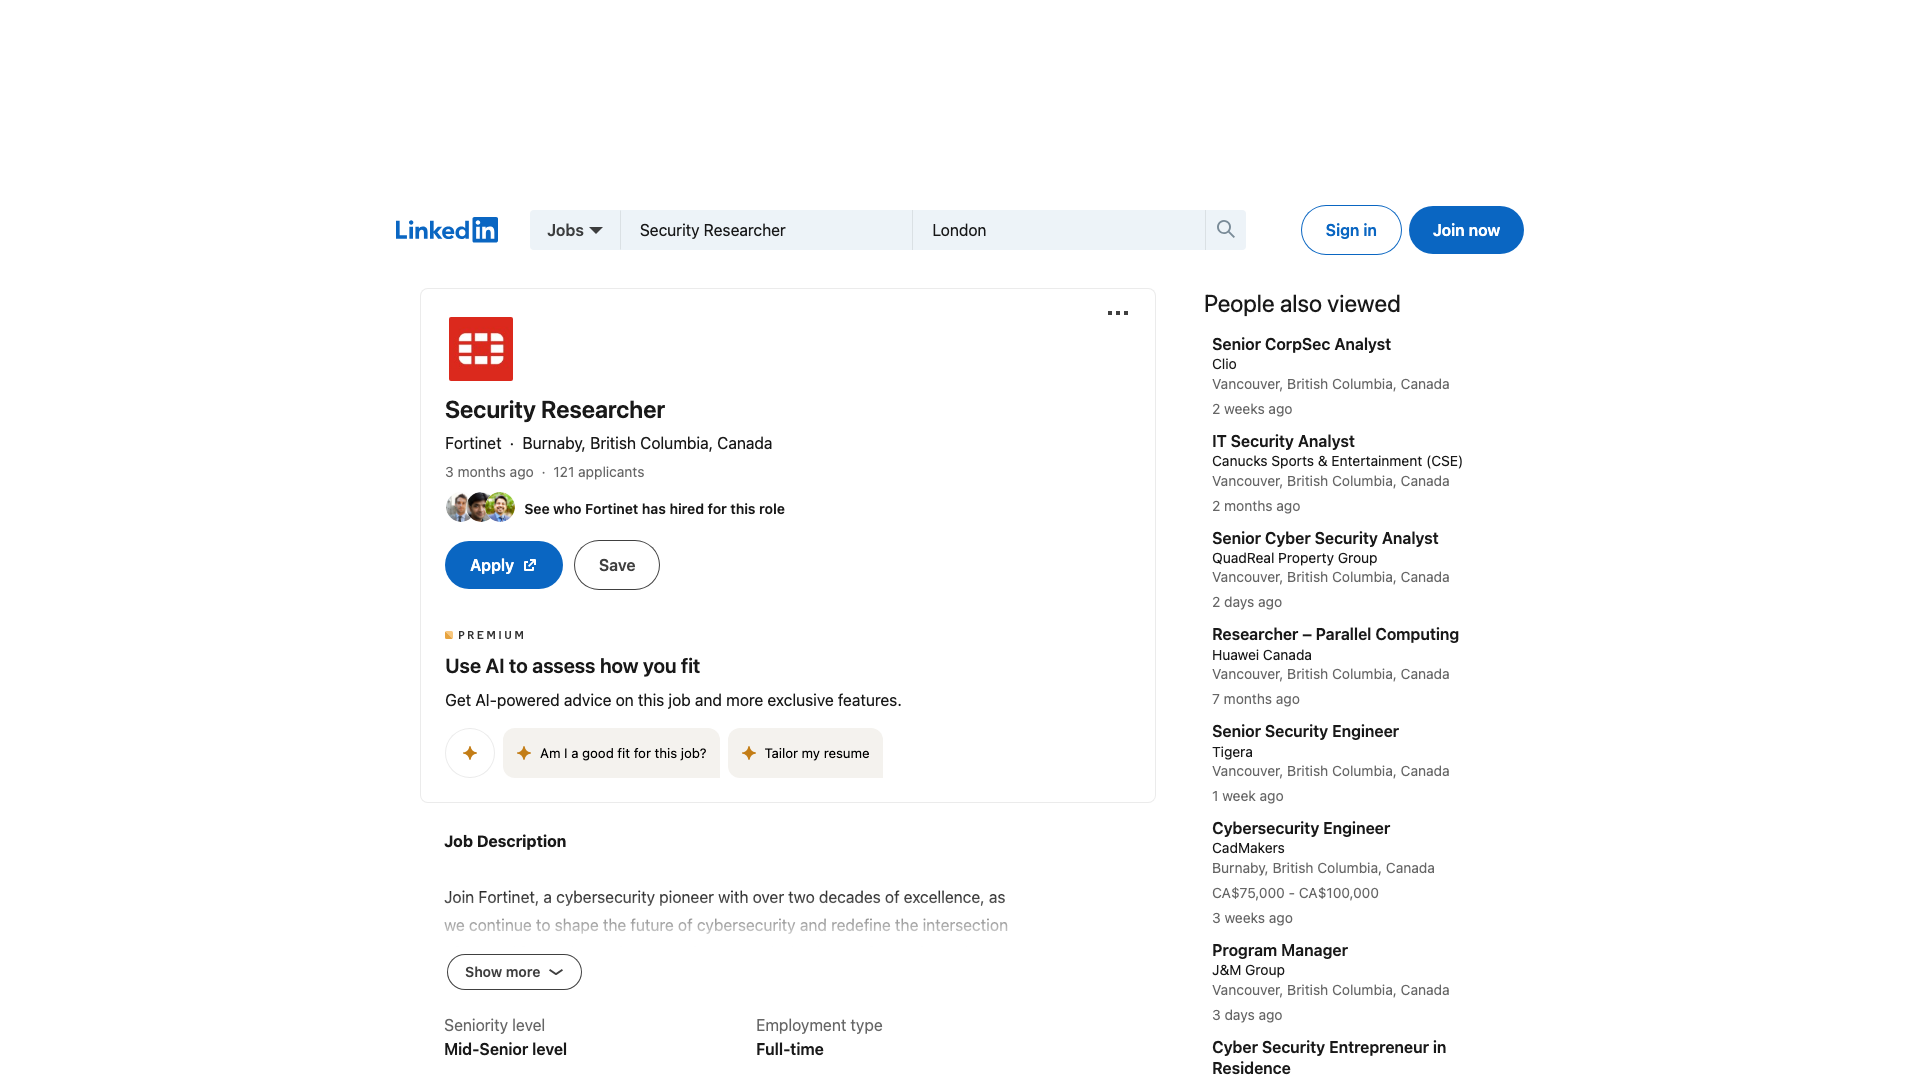Click the 'People also viewed' heading
The image size is (1920, 1080).
[1302, 304]
